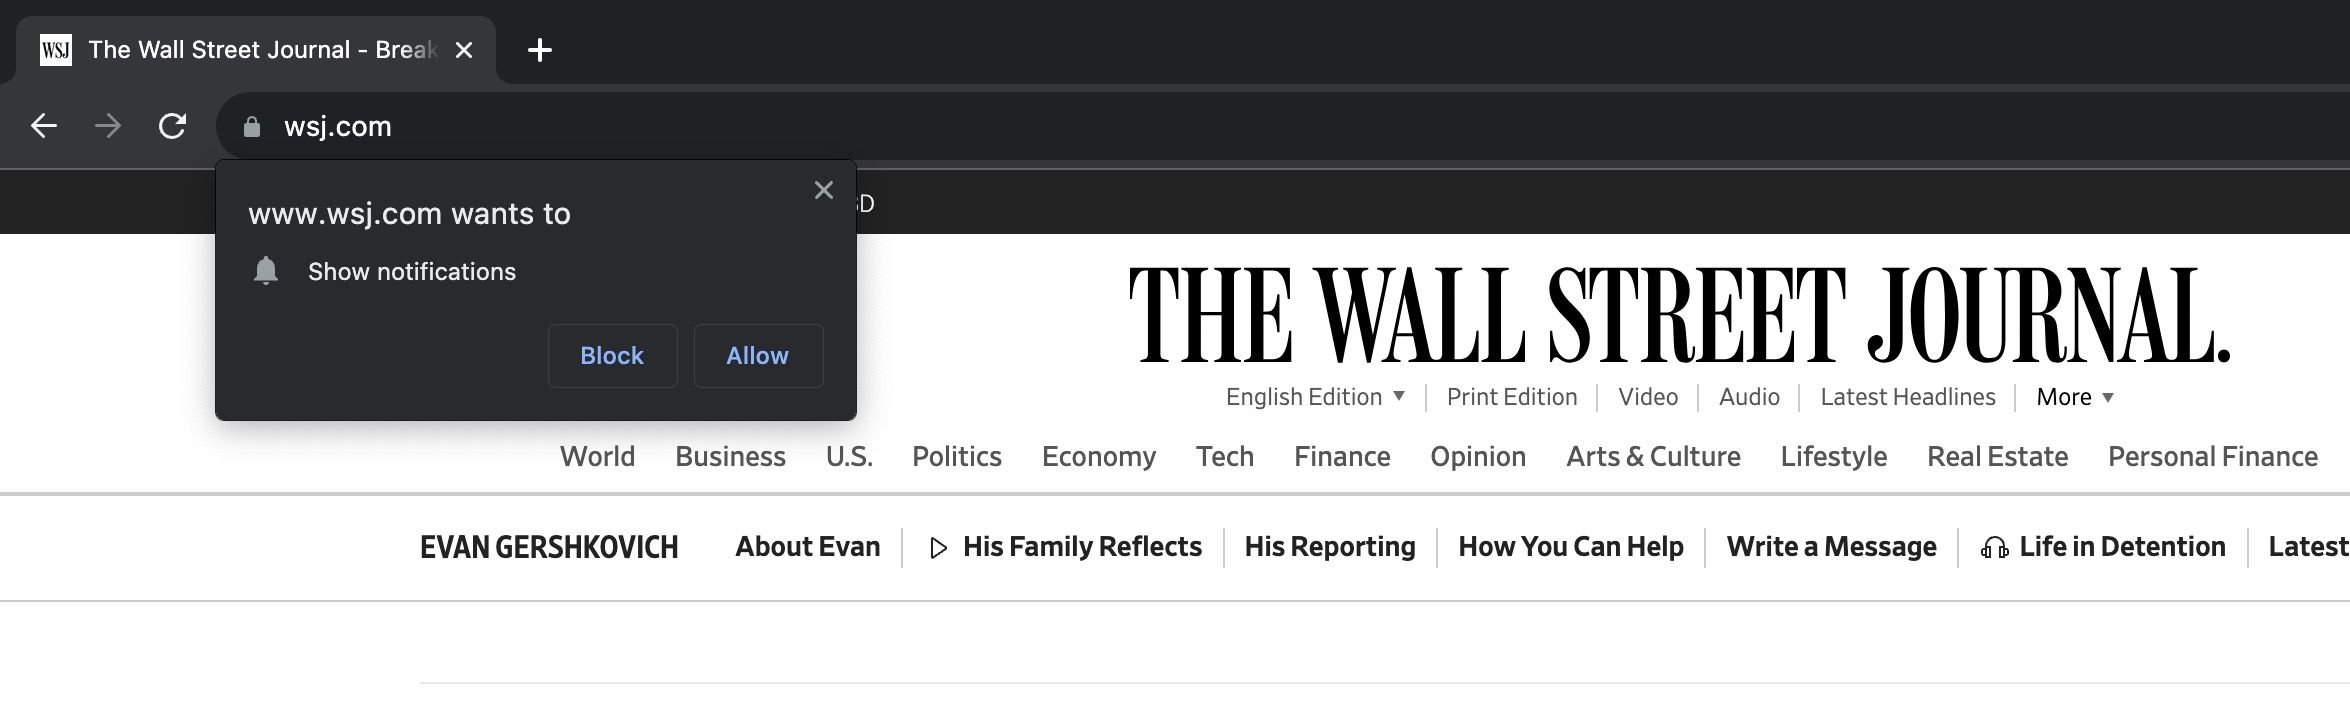Visit the About Evan page
This screenshot has height=710, width=2350.
click(806, 547)
